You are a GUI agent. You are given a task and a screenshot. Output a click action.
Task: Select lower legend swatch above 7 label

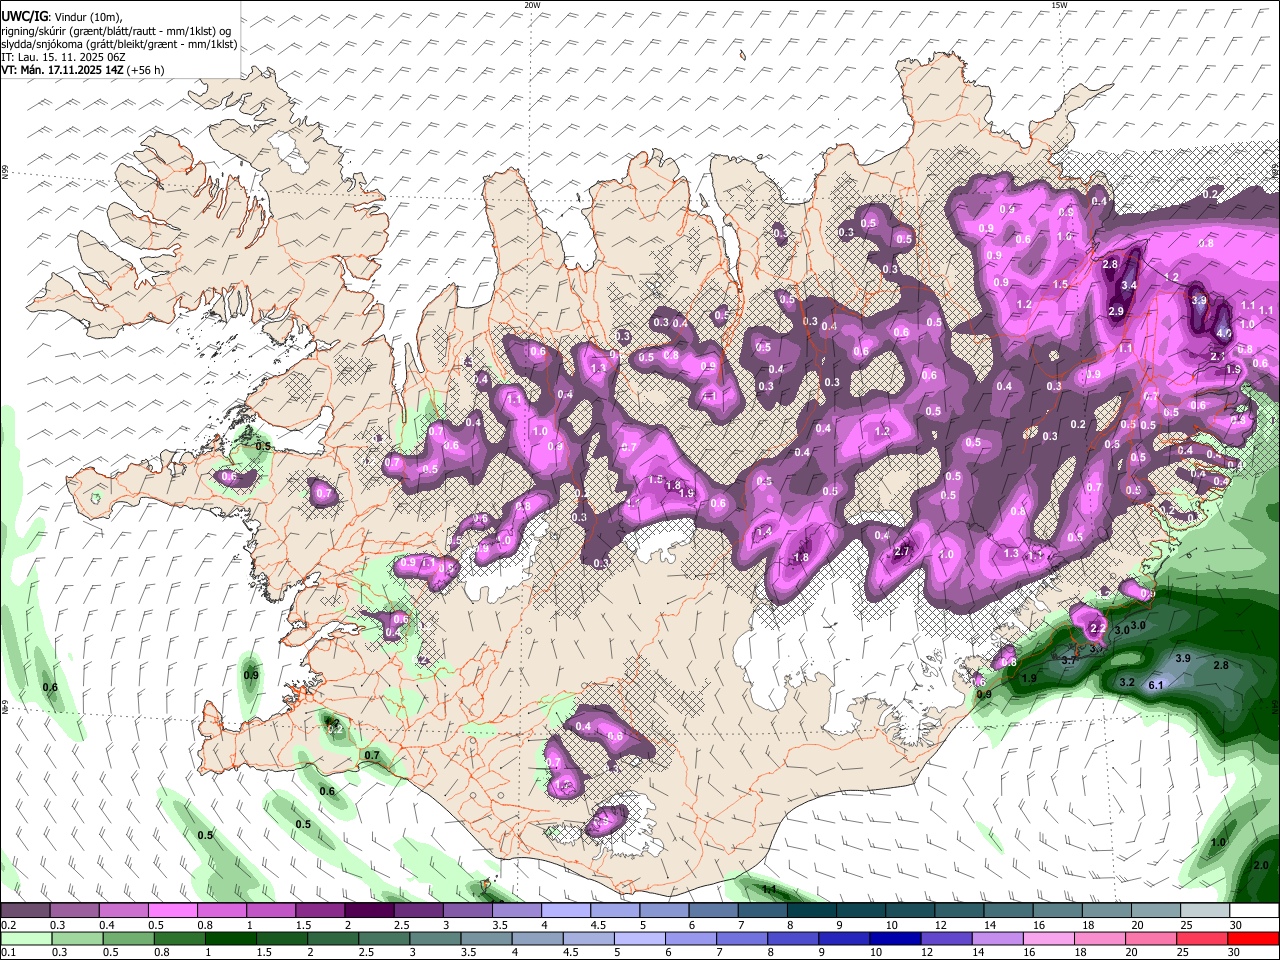[x=742, y=939]
